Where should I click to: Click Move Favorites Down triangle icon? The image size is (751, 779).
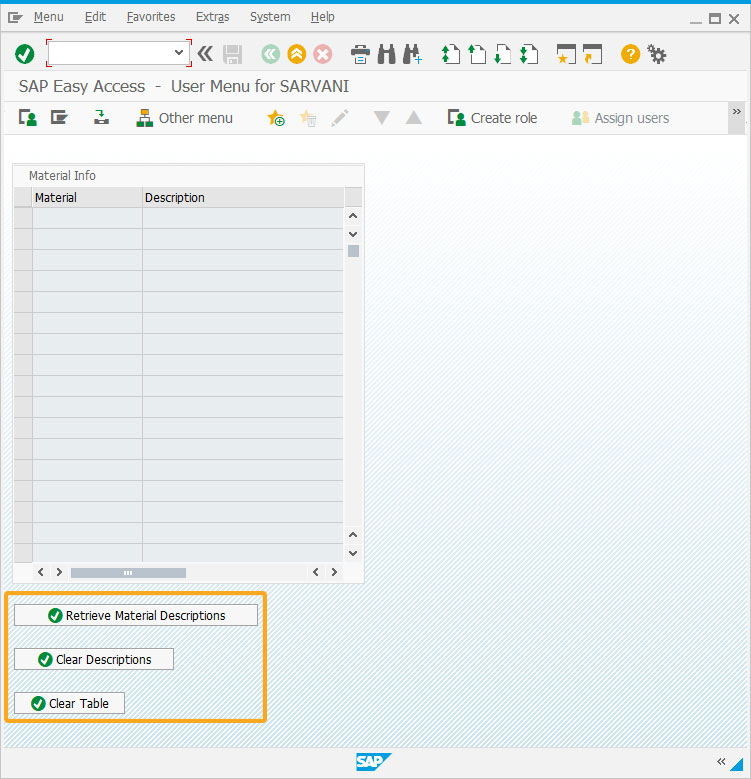pos(381,118)
